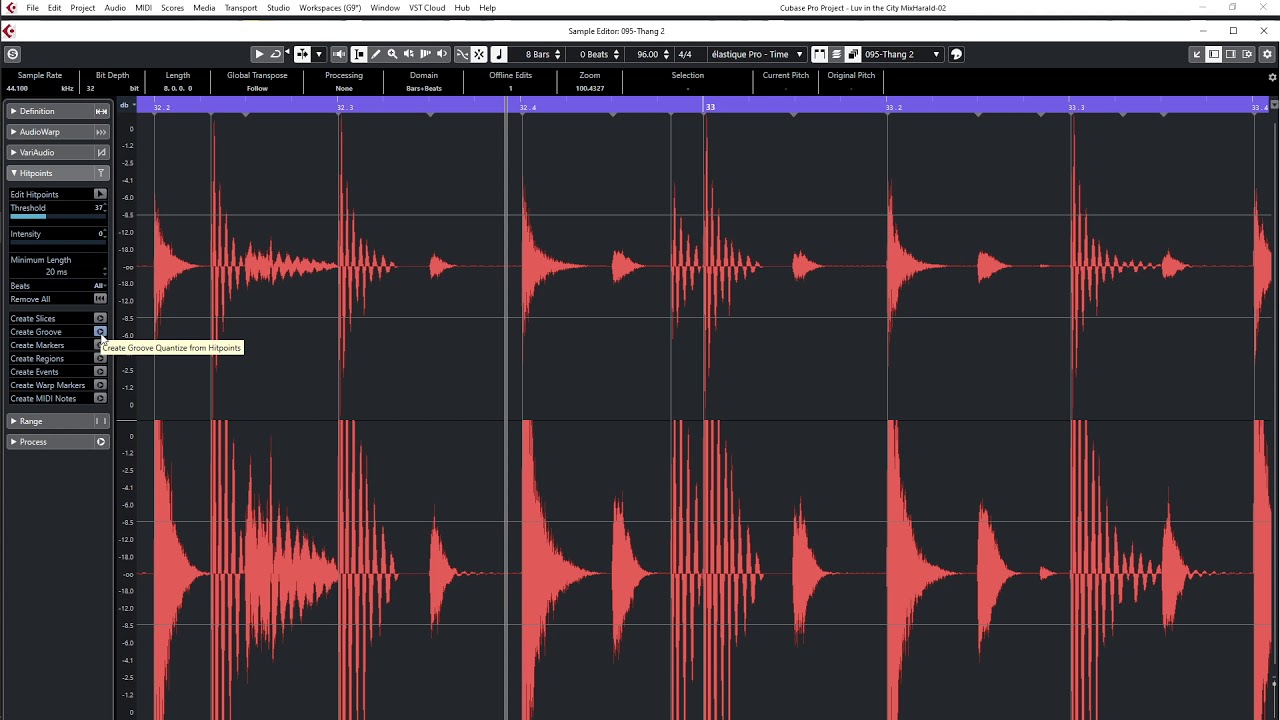Open the VST Cloud menu
Image resolution: width=1280 pixels, height=720 pixels.
point(427,8)
